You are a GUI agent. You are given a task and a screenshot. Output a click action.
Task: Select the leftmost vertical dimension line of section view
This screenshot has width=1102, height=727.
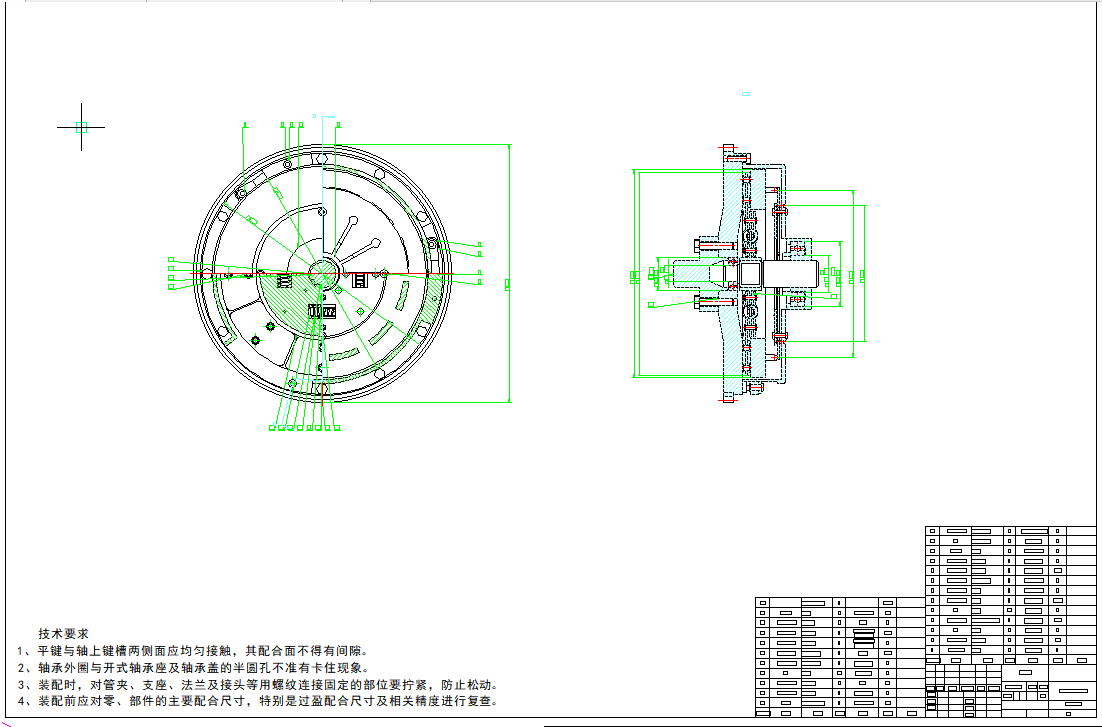coord(634,273)
